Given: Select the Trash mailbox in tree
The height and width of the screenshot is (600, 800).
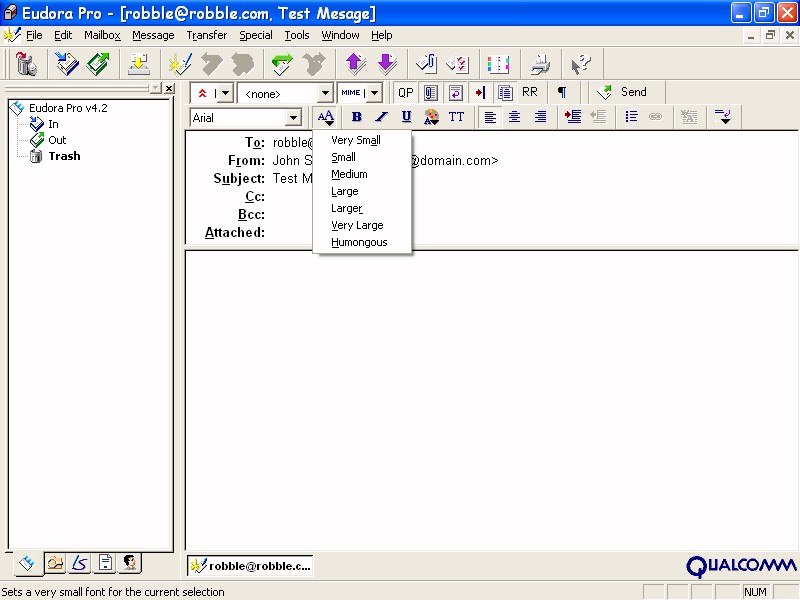Looking at the screenshot, I should pyautogui.click(x=64, y=156).
